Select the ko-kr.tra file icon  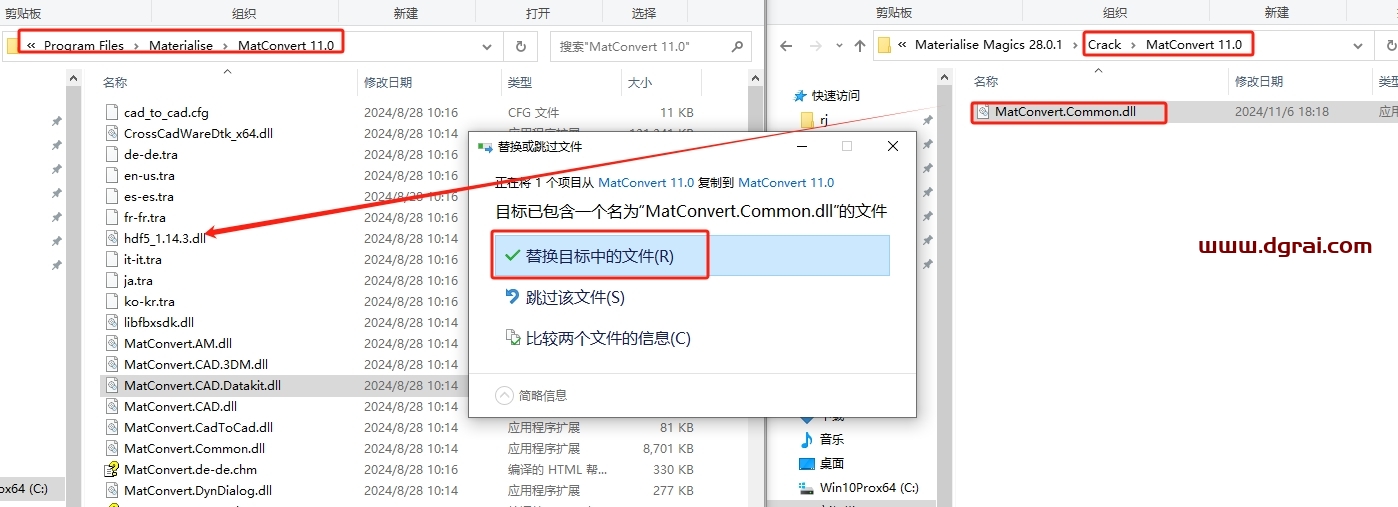112,301
